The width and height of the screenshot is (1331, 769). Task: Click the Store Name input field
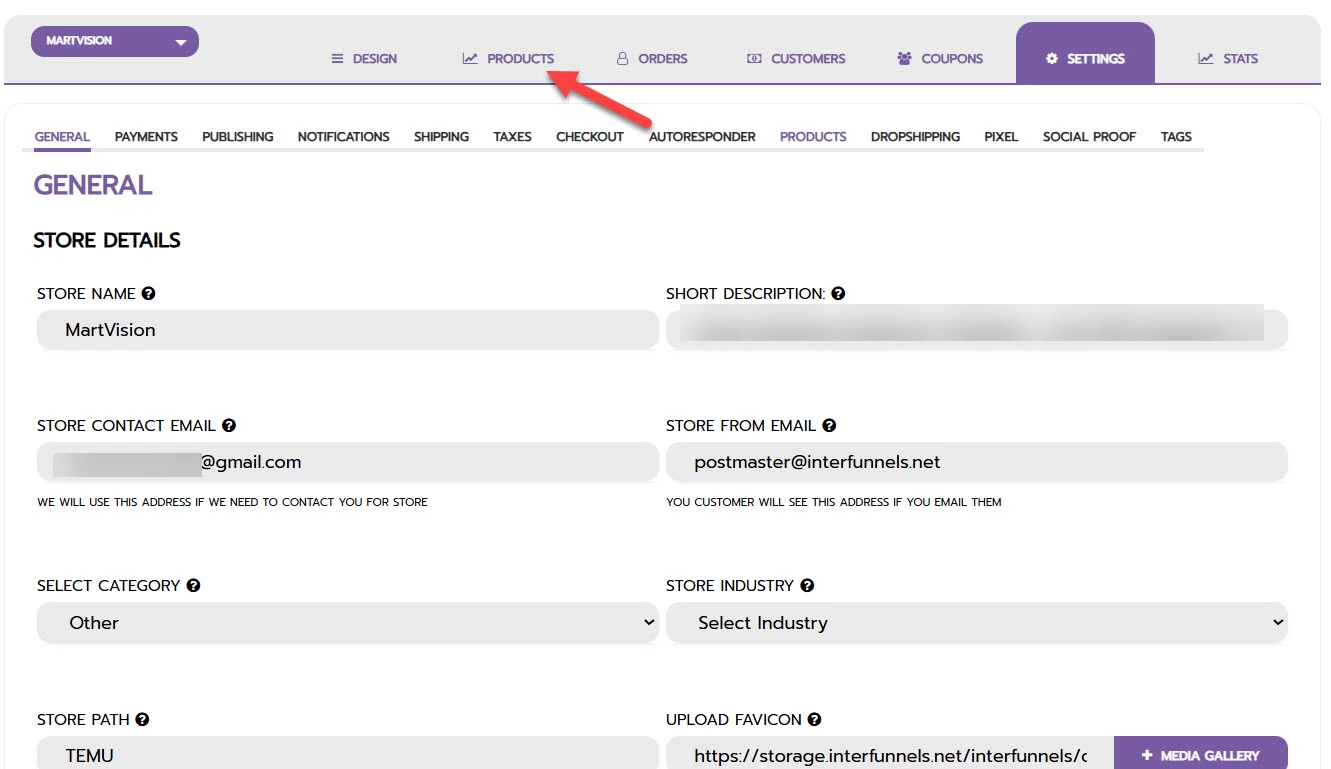pyautogui.click(x=348, y=330)
